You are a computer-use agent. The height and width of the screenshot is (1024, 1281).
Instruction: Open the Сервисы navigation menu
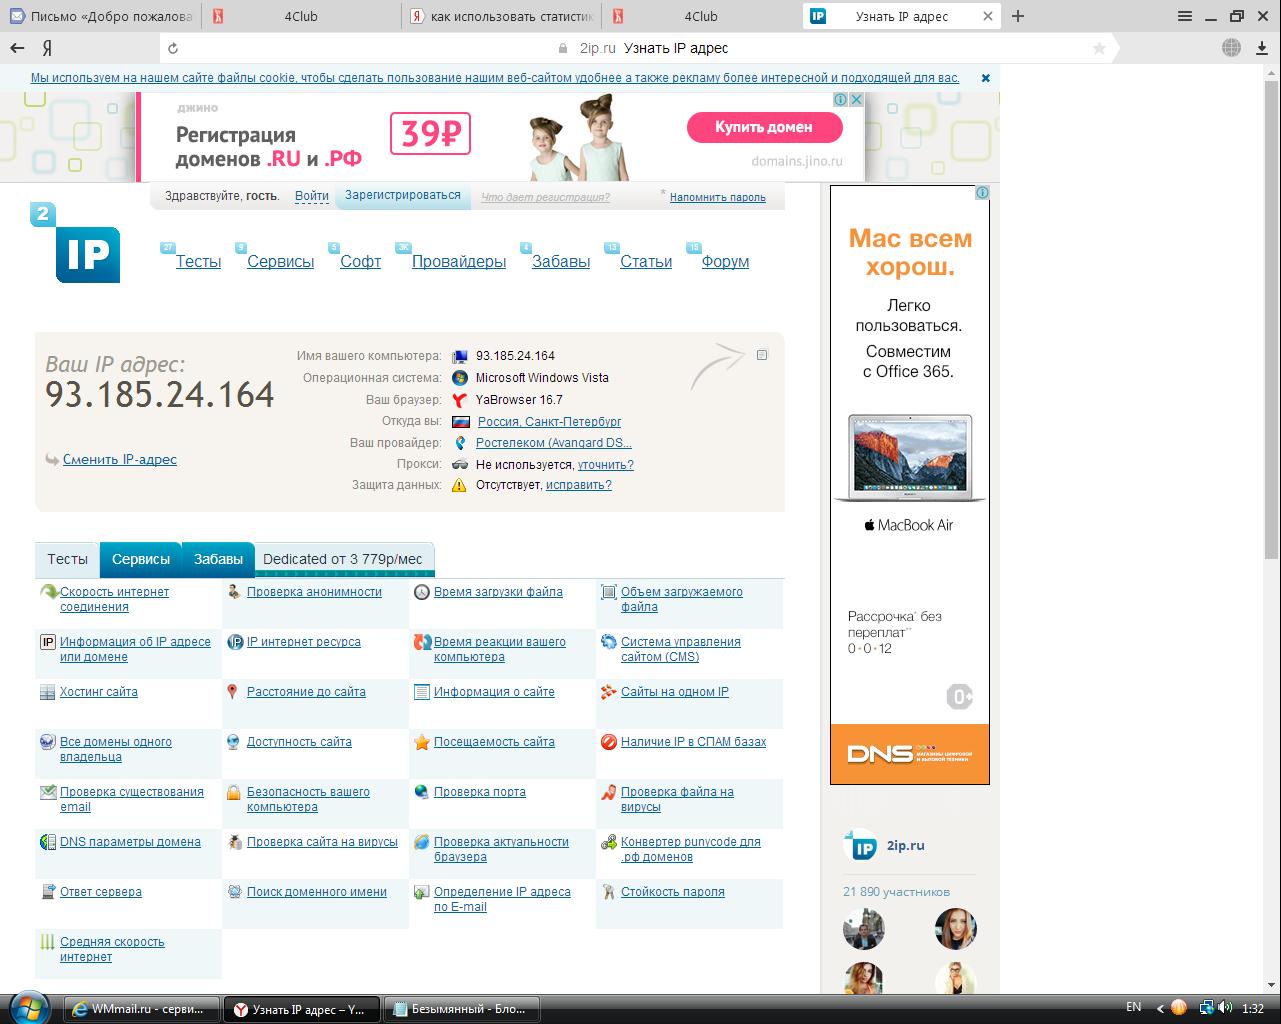pyautogui.click(x=280, y=261)
